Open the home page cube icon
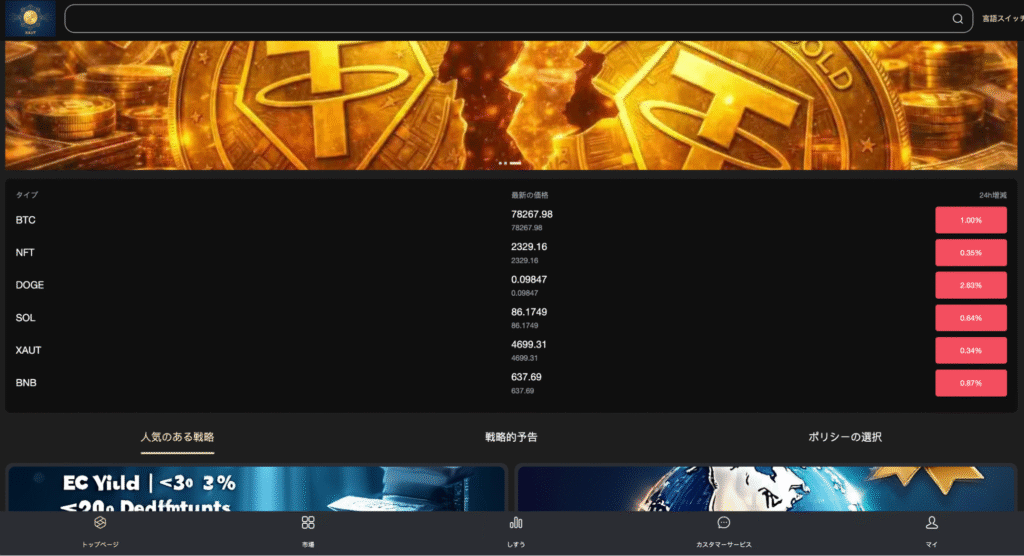 100,523
